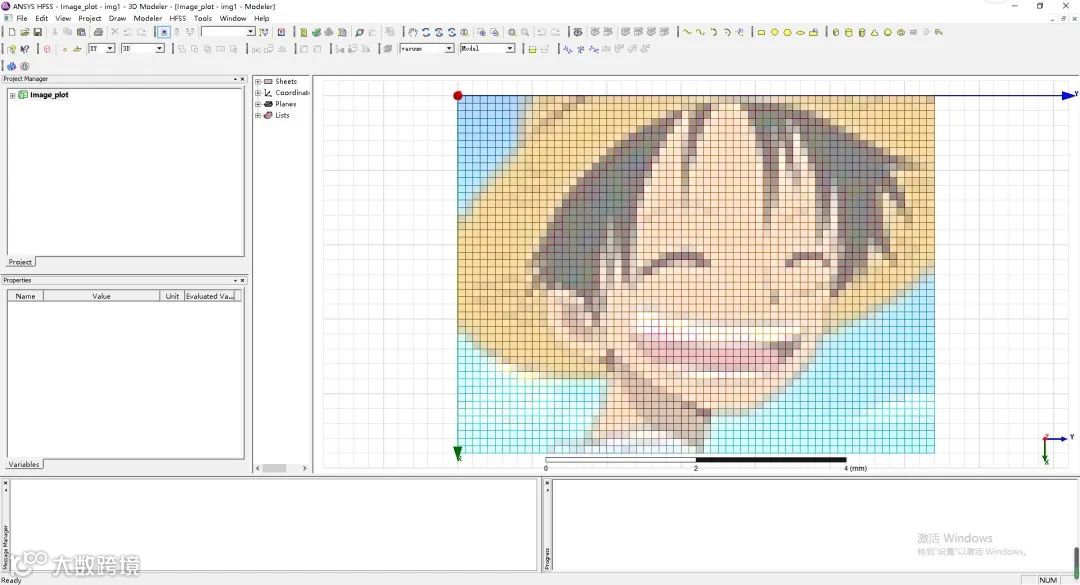Image resolution: width=1080 pixels, height=585 pixels.
Task: Expand the Image_plot project node
Action: click(x=12, y=95)
